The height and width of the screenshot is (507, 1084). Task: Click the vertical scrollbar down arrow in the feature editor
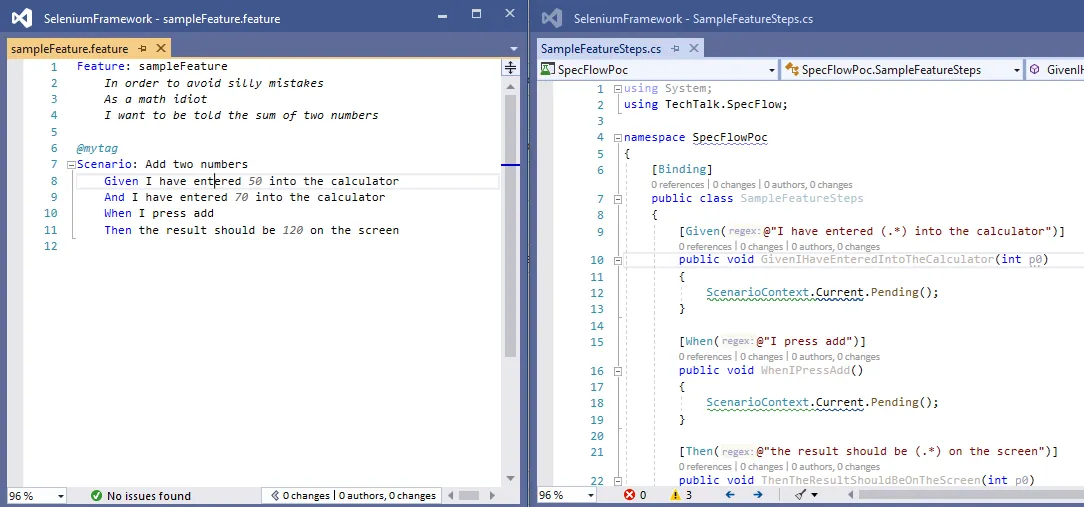[510, 478]
